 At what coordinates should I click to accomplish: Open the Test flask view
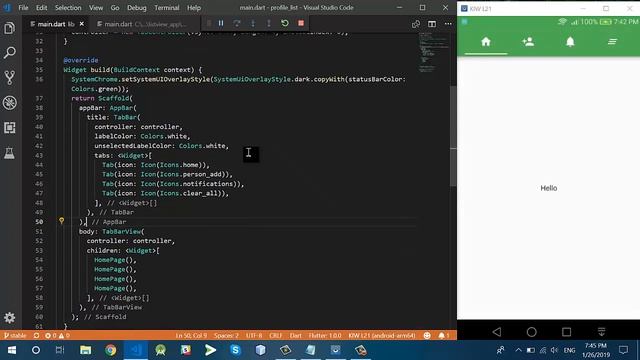10,153
